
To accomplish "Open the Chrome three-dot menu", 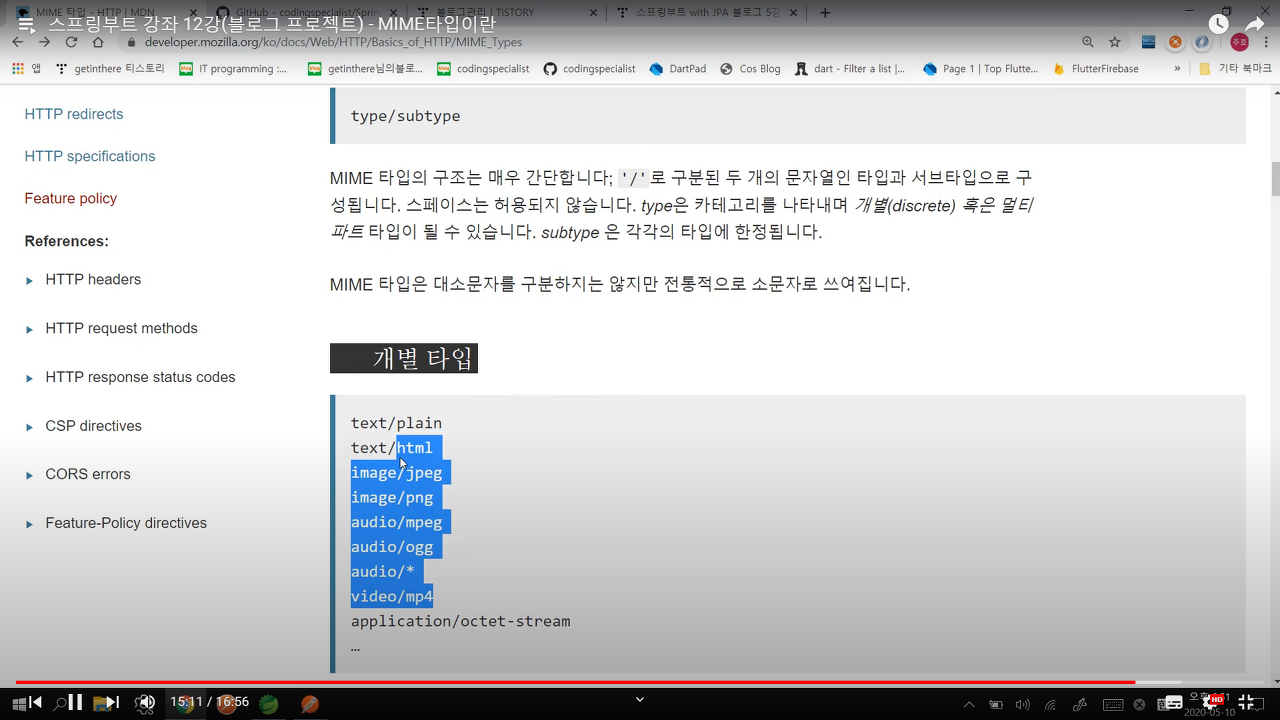I will click(1265, 42).
